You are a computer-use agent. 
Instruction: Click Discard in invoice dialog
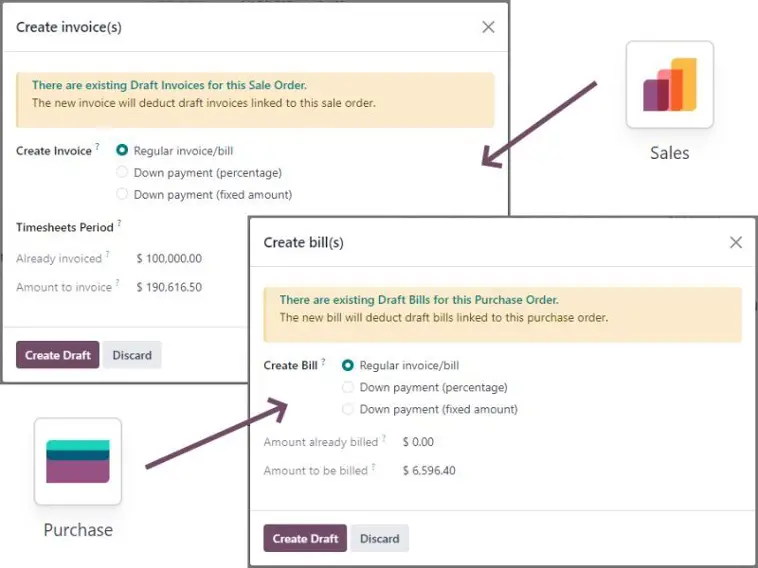click(x=132, y=355)
